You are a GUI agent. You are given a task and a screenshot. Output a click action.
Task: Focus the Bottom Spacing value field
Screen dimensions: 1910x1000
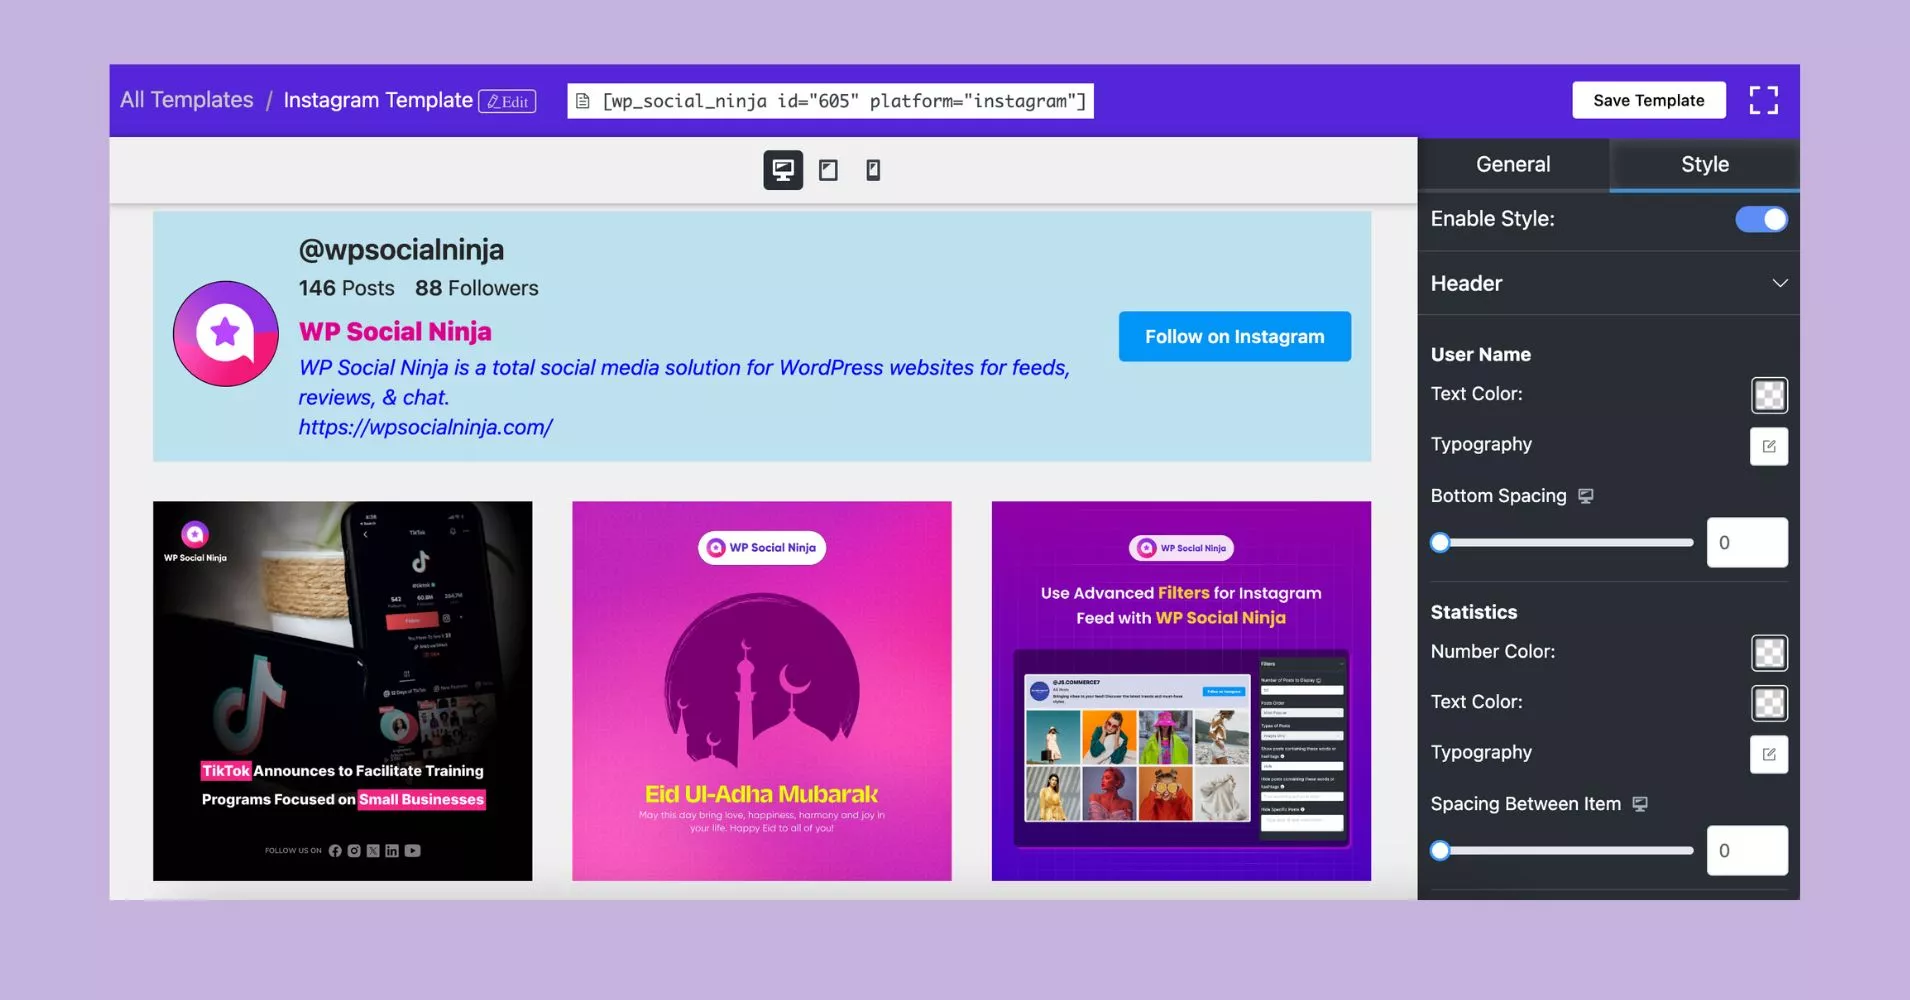1747,542
